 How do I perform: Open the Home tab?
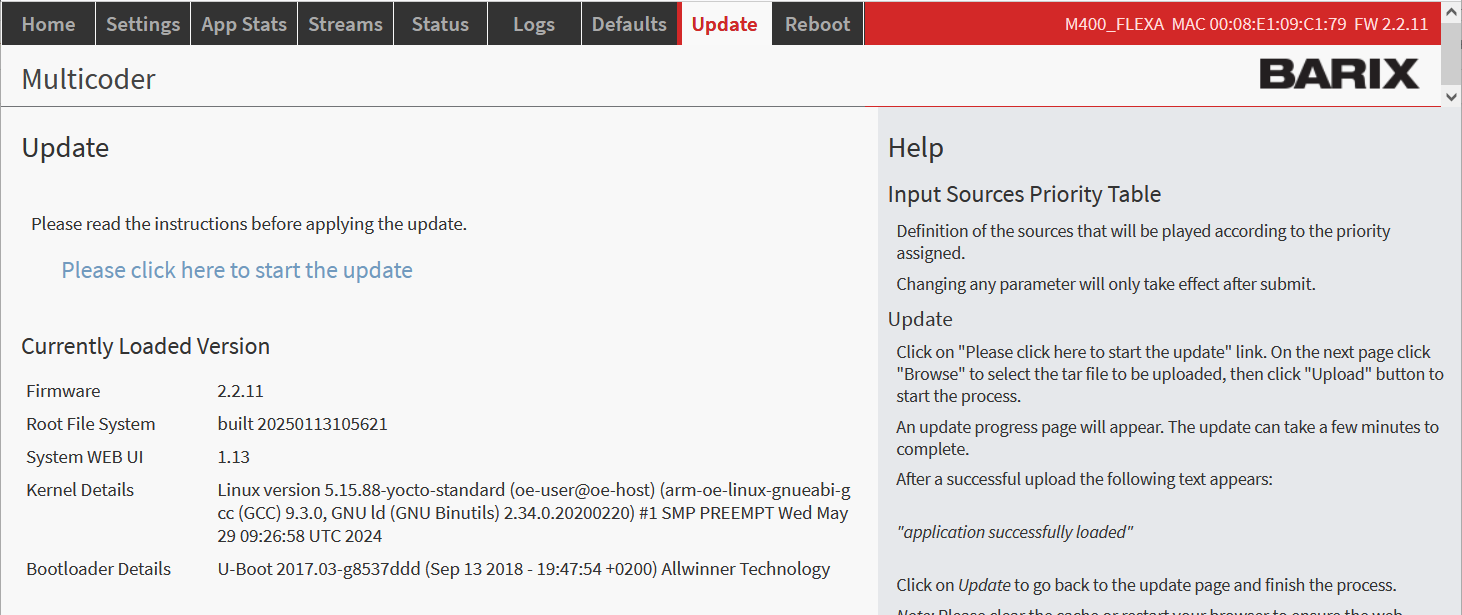(48, 24)
